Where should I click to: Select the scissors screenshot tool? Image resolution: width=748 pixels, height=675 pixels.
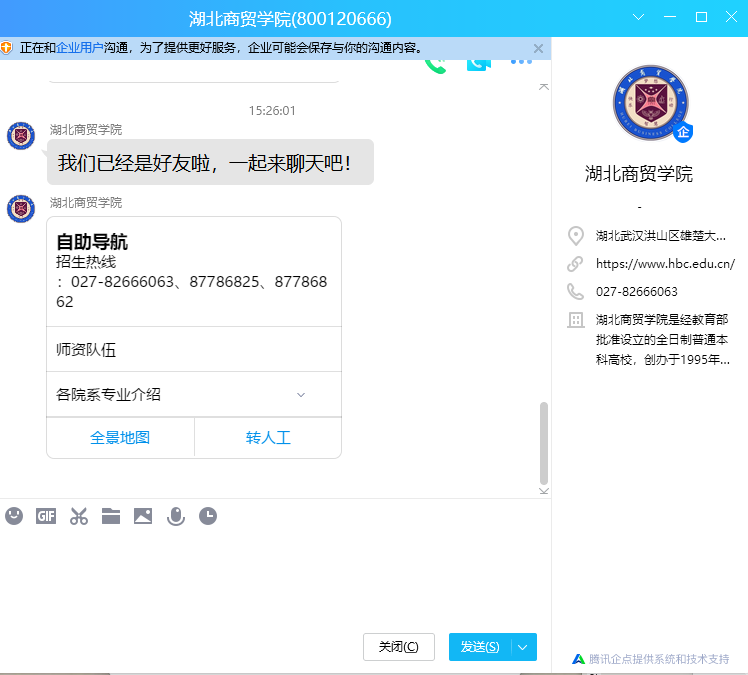pos(79,516)
